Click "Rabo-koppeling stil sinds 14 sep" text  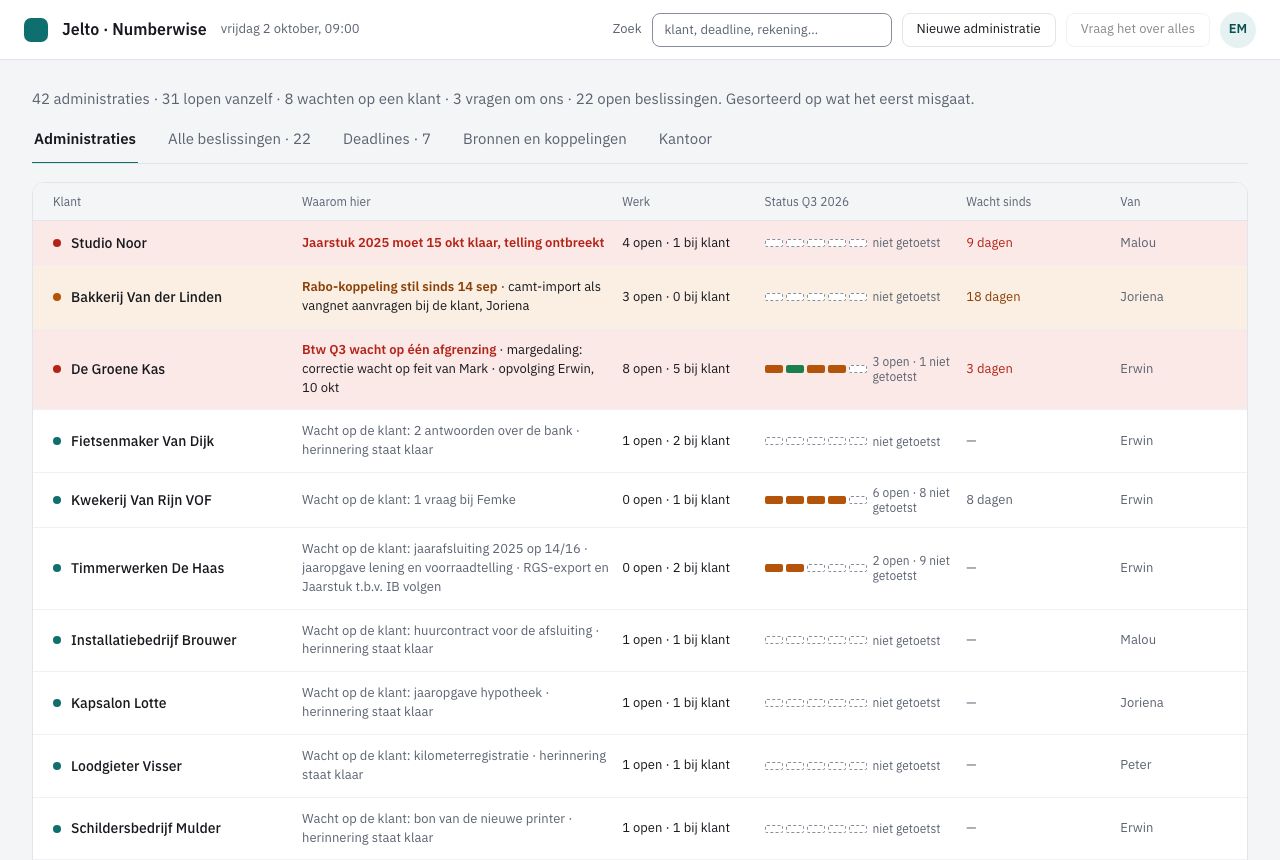click(399, 287)
